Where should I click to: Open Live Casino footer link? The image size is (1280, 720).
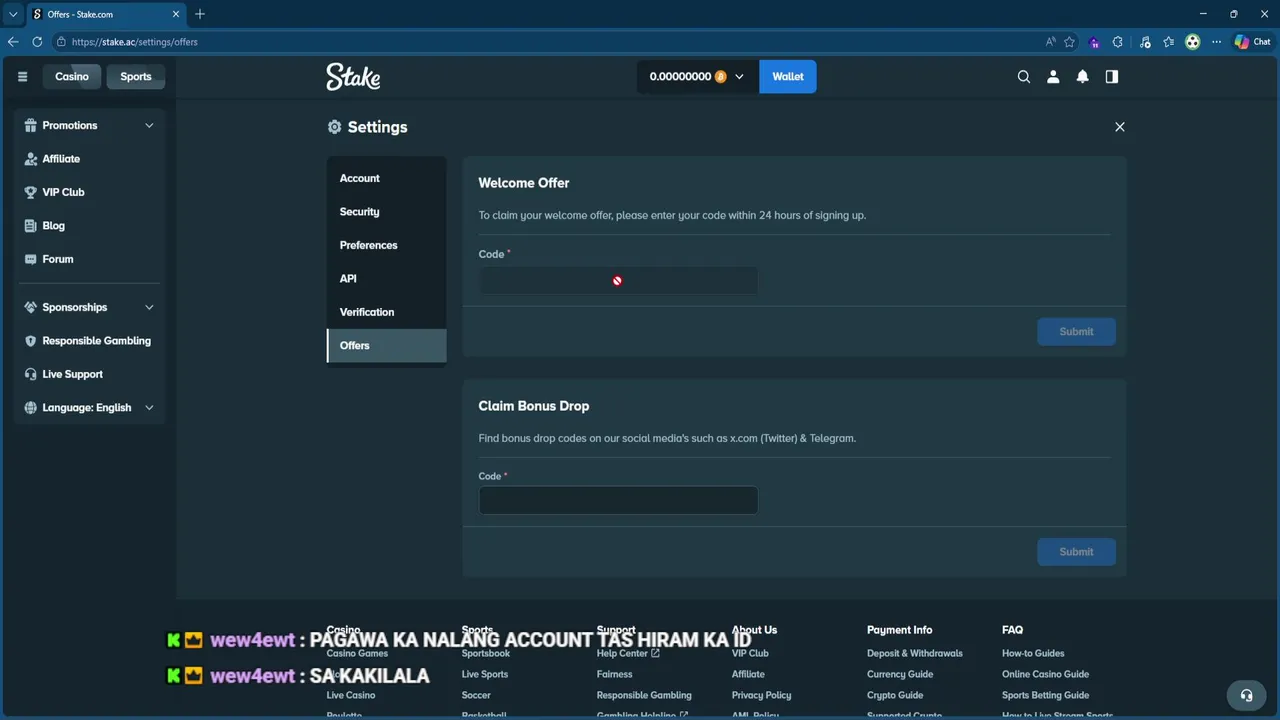coord(351,695)
